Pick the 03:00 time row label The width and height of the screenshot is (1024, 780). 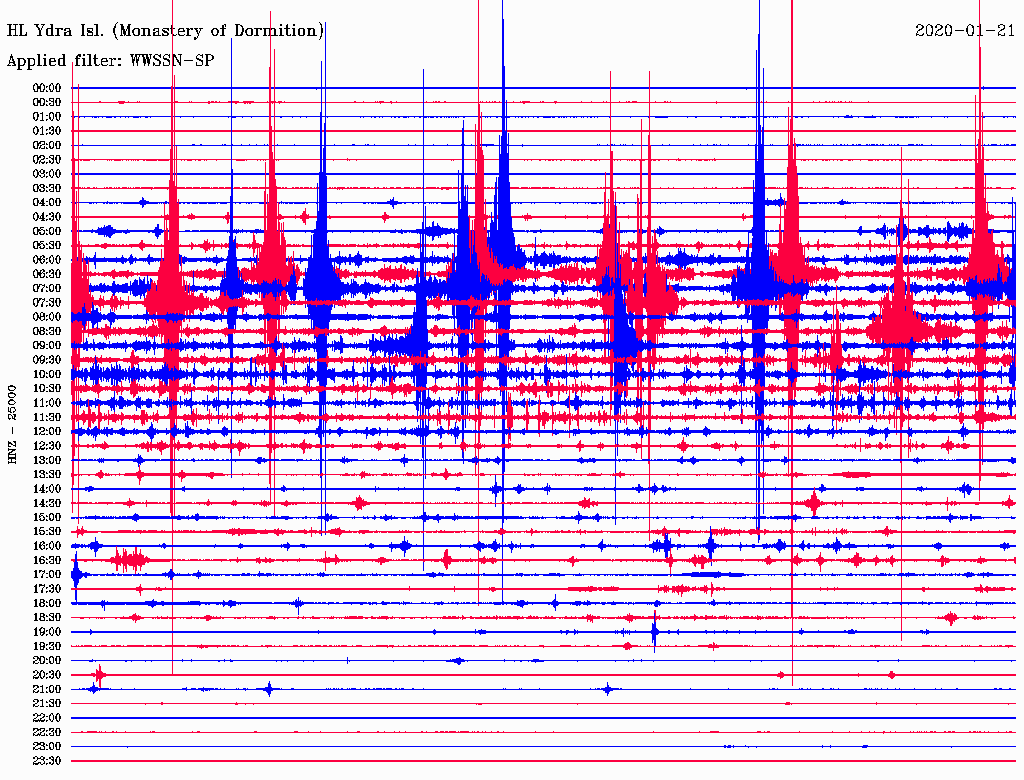pyautogui.click(x=47, y=174)
